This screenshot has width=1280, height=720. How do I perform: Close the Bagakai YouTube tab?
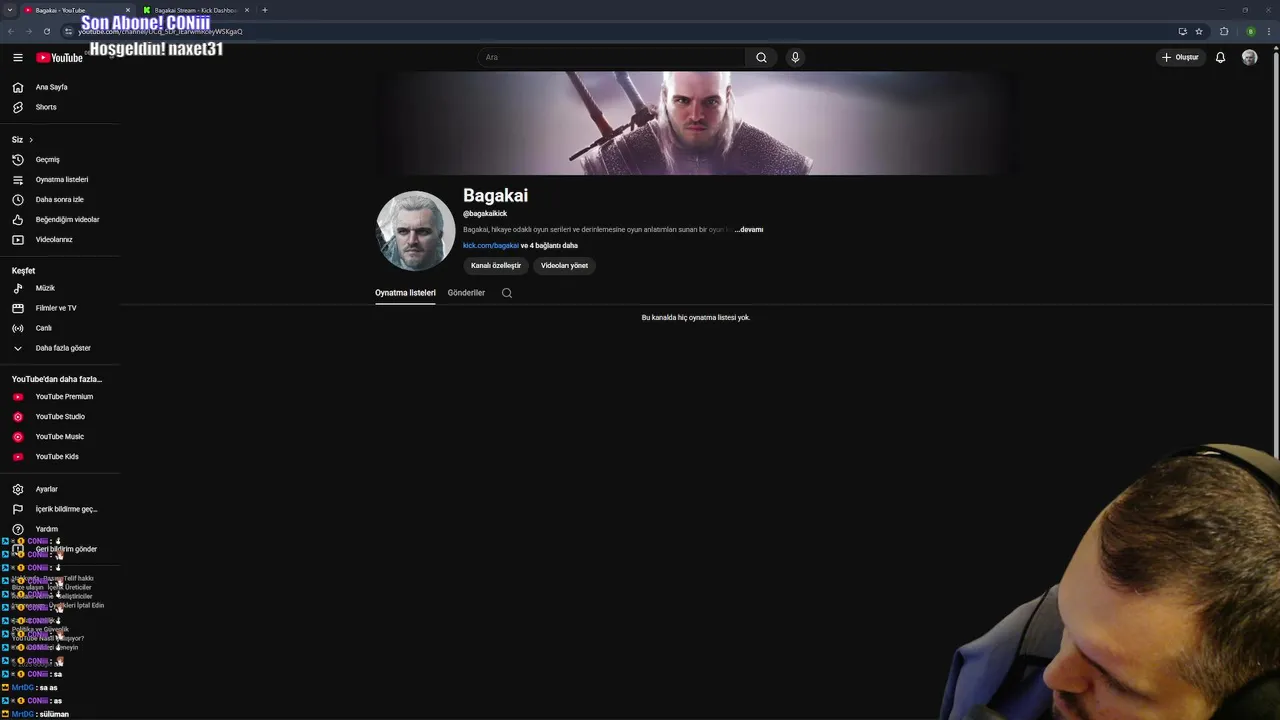click(127, 10)
